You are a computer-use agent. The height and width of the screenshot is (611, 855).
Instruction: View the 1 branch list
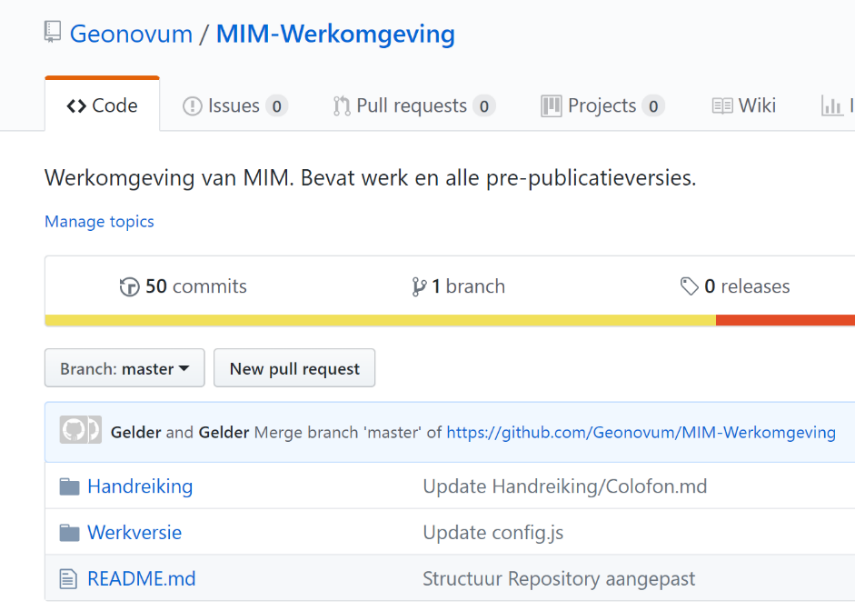(x=458, y=286)
